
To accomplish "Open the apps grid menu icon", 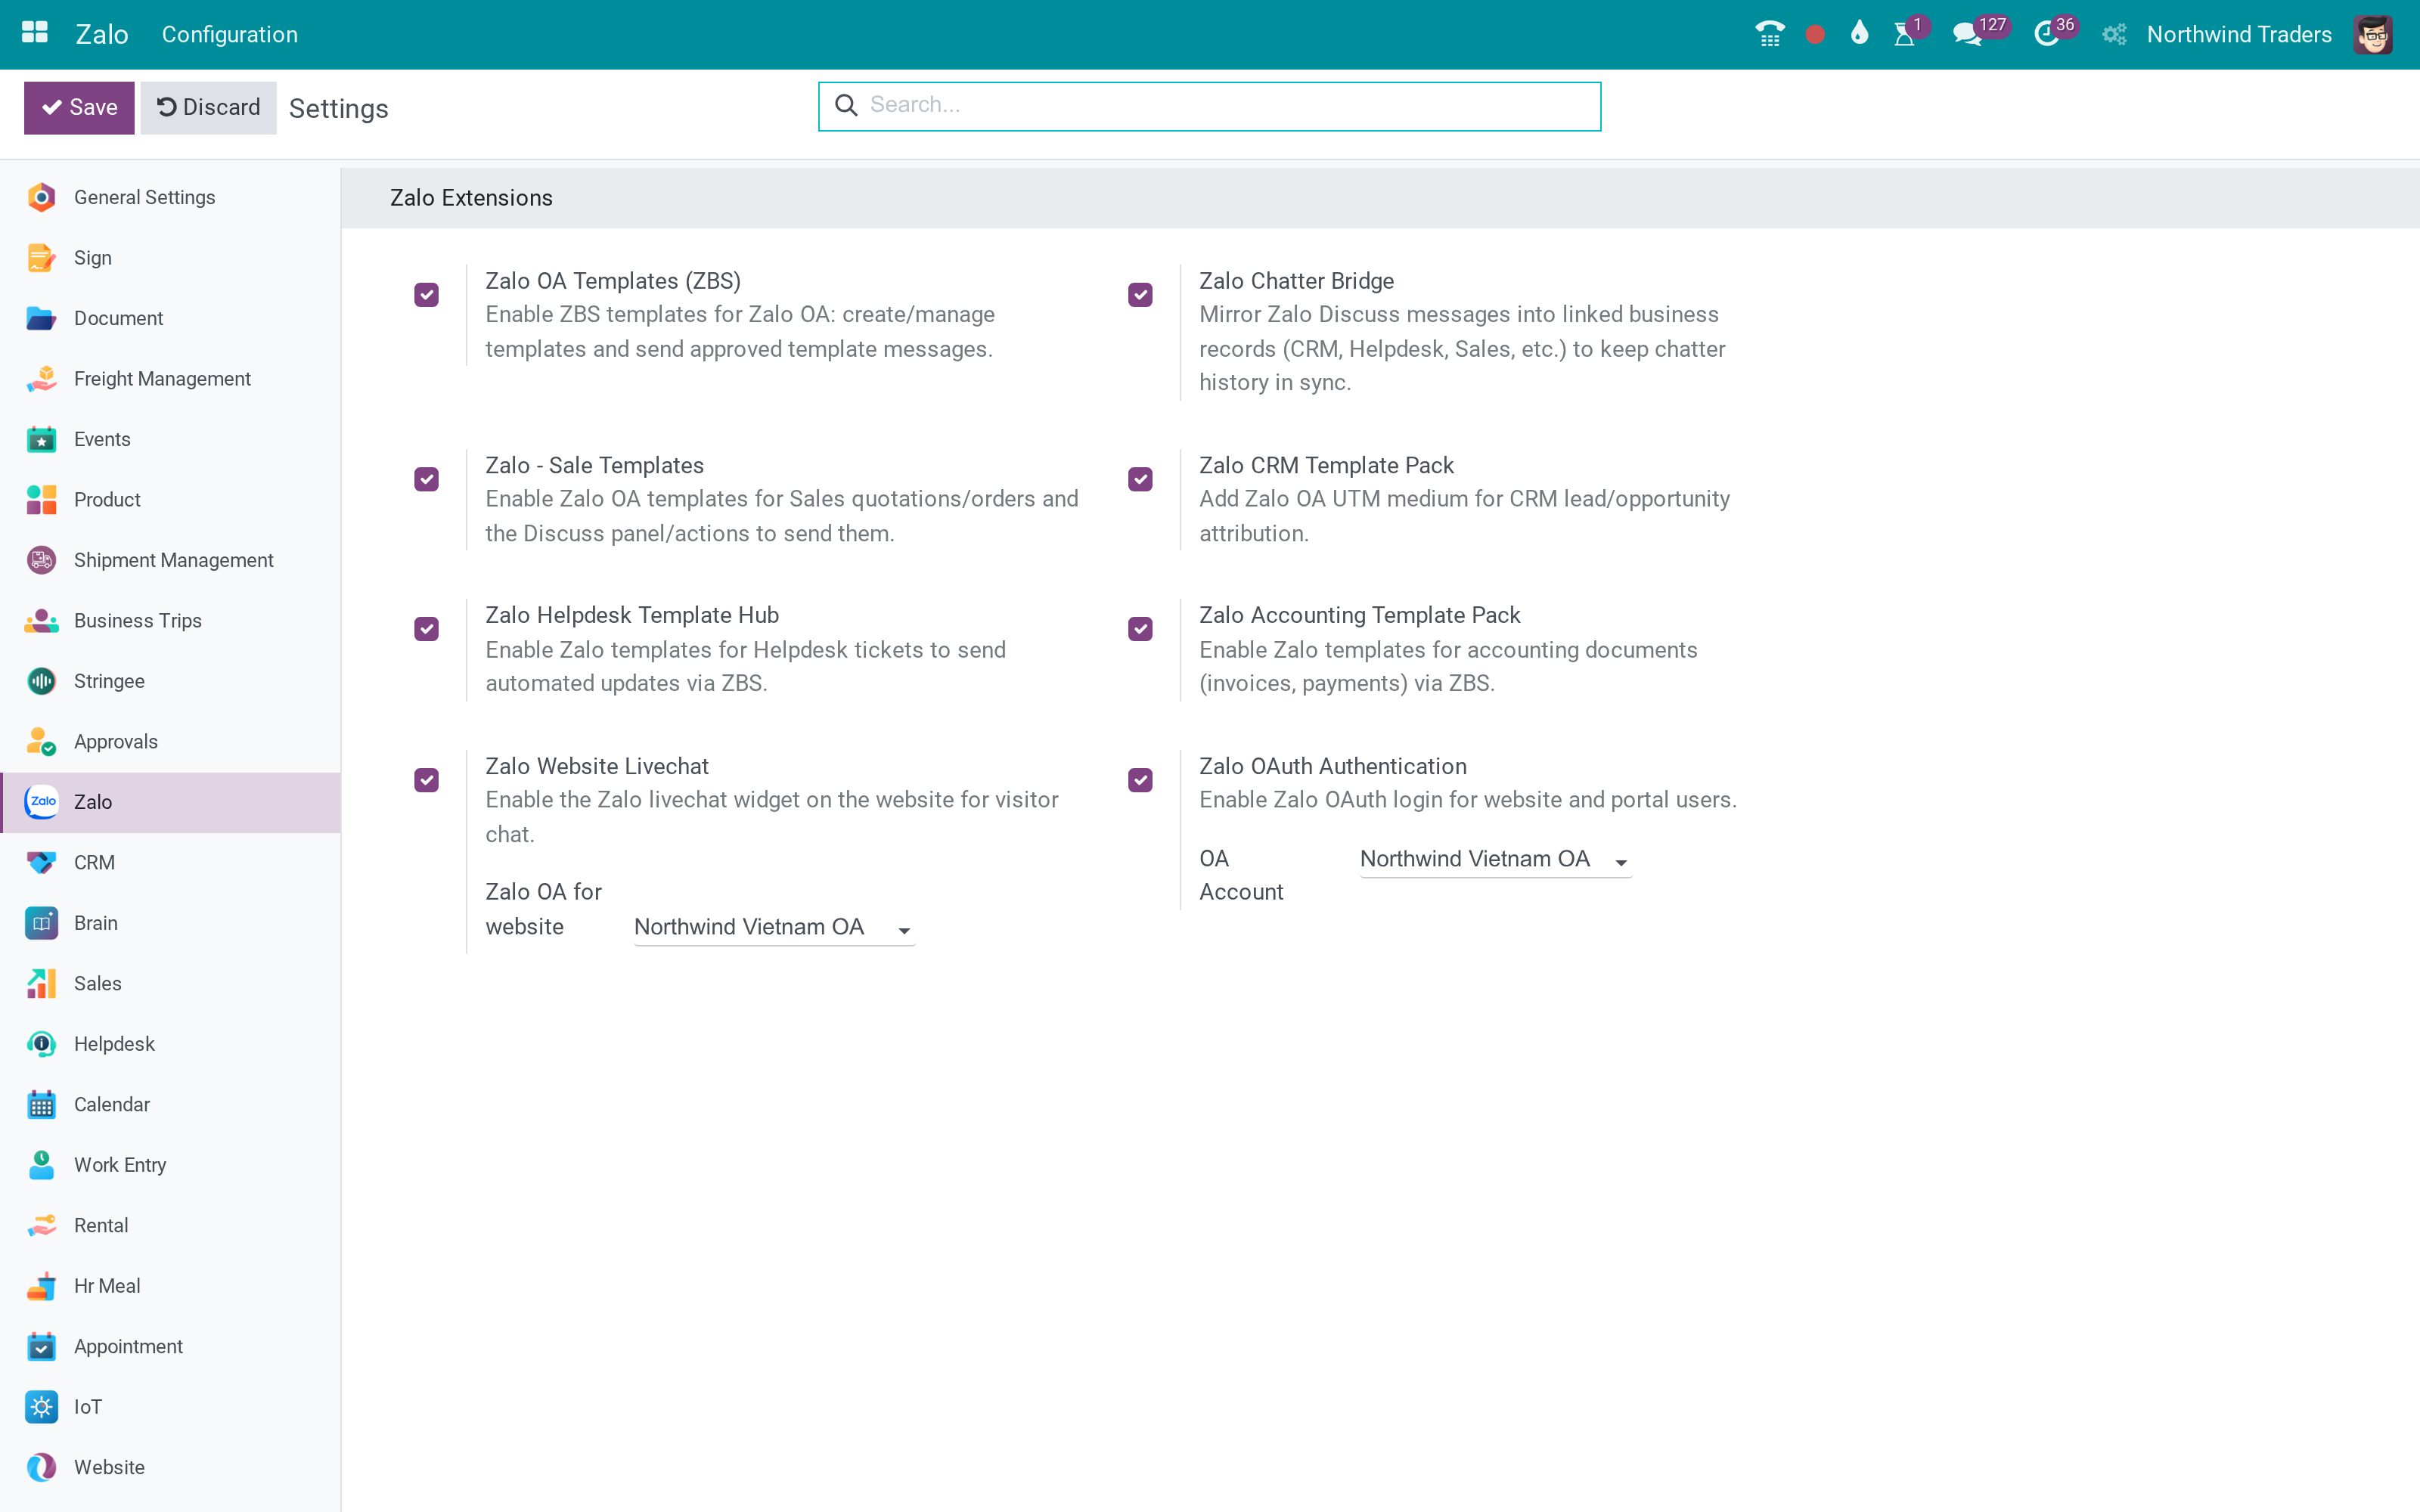I will click(35, 33).
